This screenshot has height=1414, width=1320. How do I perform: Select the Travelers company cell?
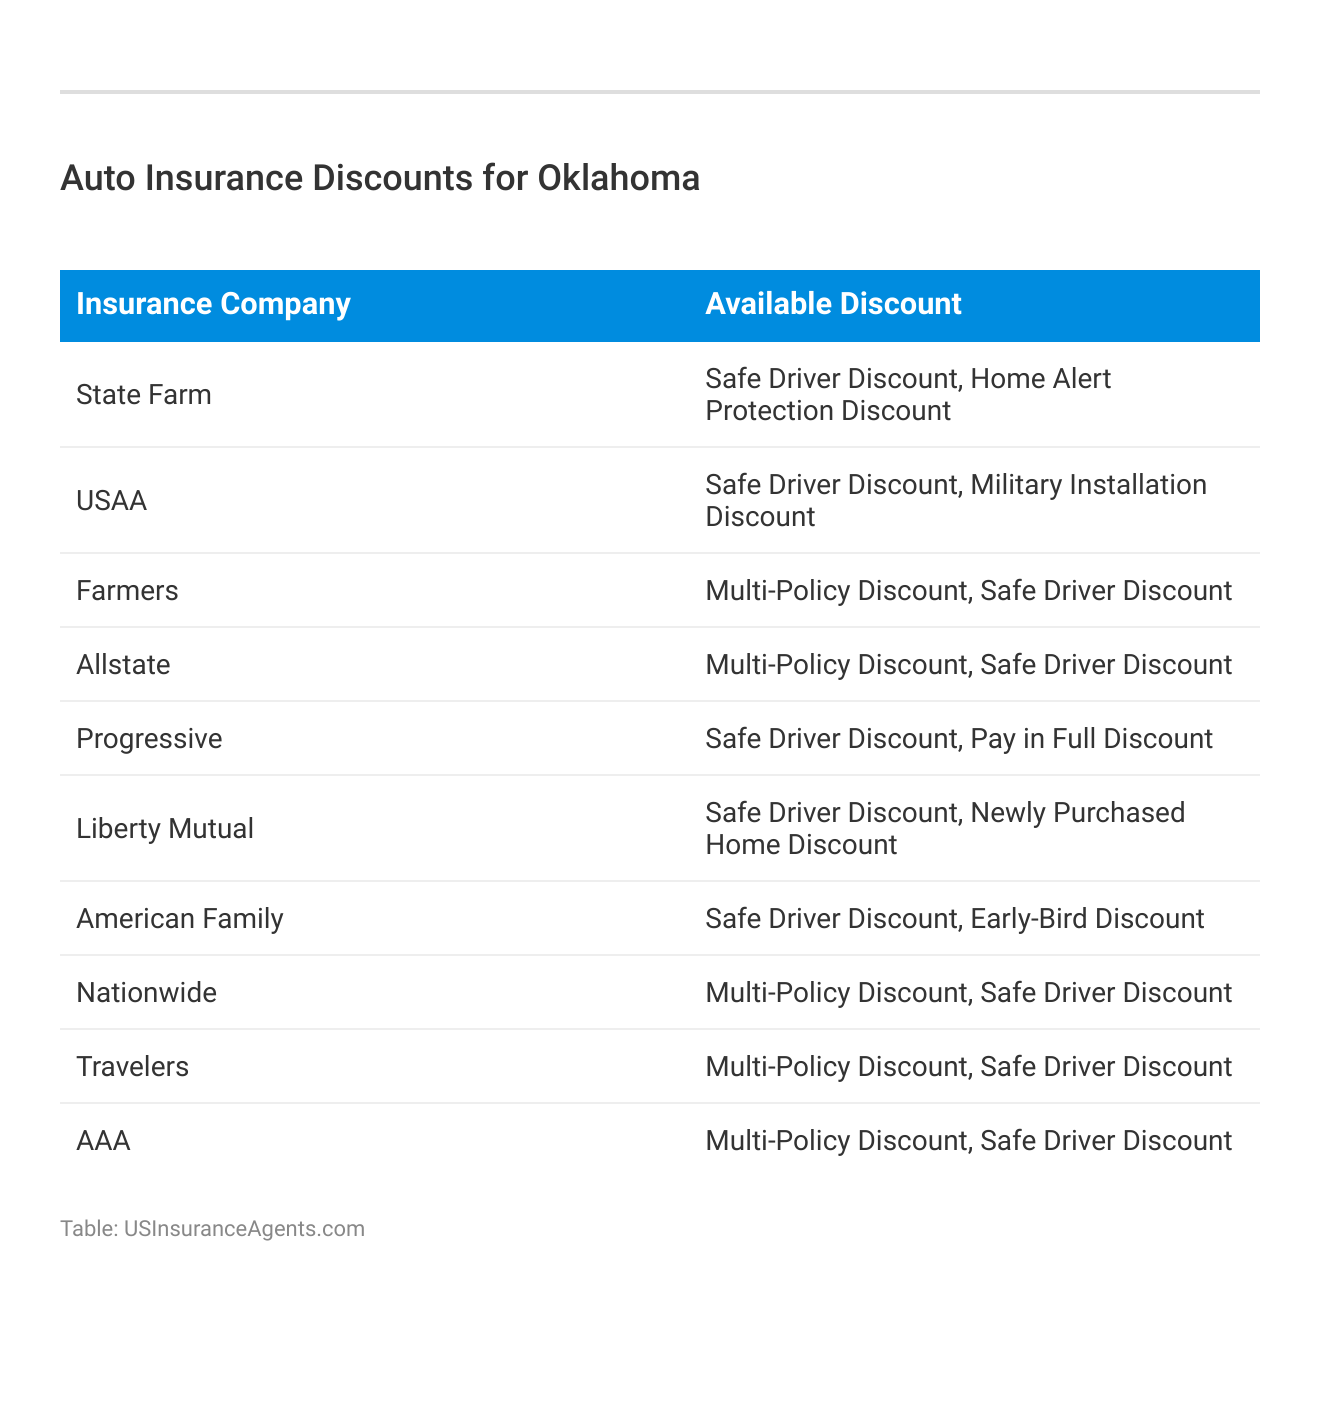pos(132,1067)
